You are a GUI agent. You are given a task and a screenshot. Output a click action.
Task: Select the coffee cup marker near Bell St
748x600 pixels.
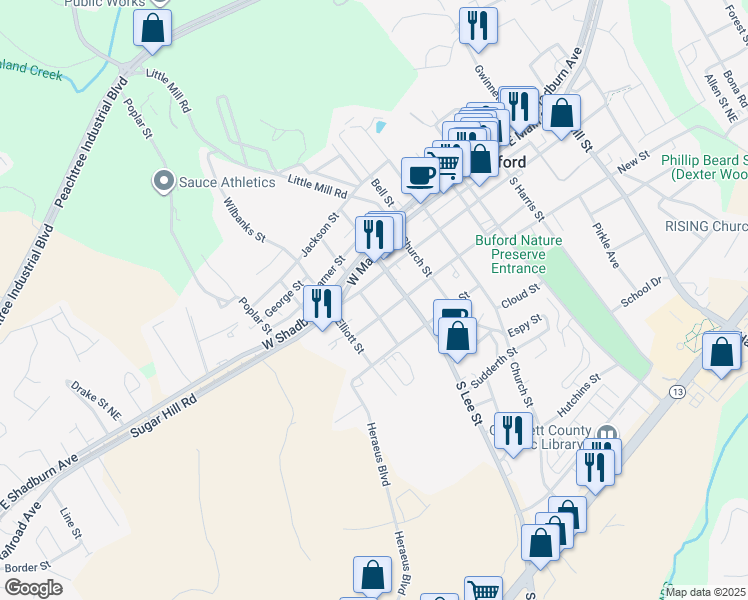click(x=420, y=176)
